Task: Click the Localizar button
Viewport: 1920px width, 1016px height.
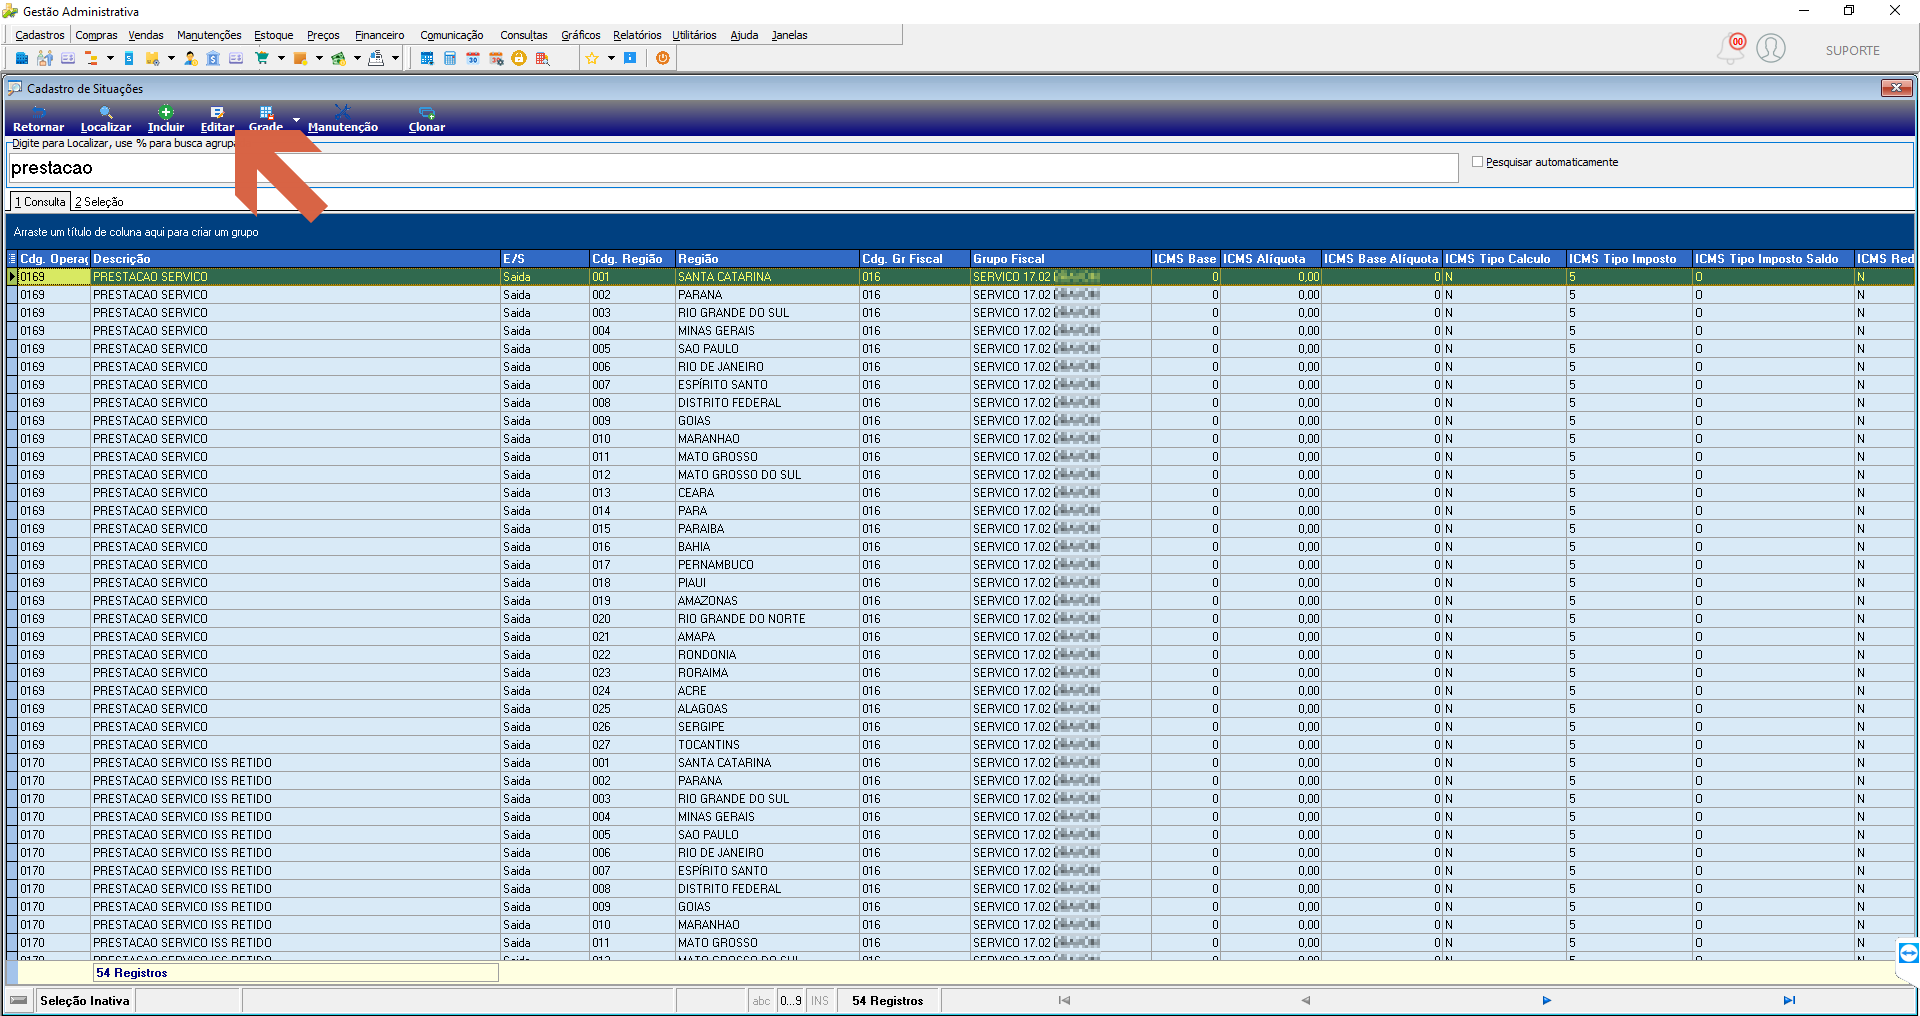Action: (106, 119)
